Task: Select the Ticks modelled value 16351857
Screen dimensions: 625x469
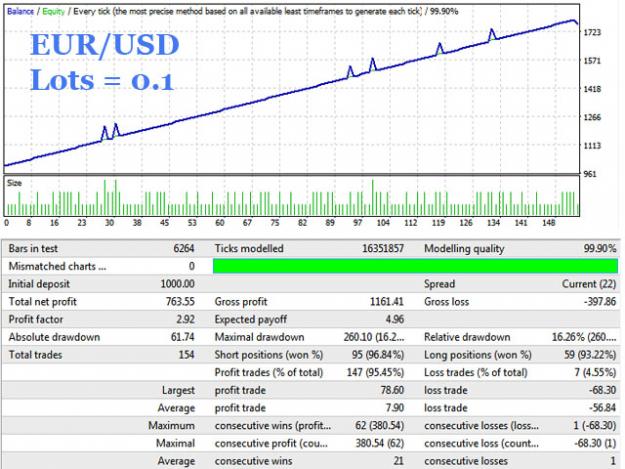Action: 383,249
